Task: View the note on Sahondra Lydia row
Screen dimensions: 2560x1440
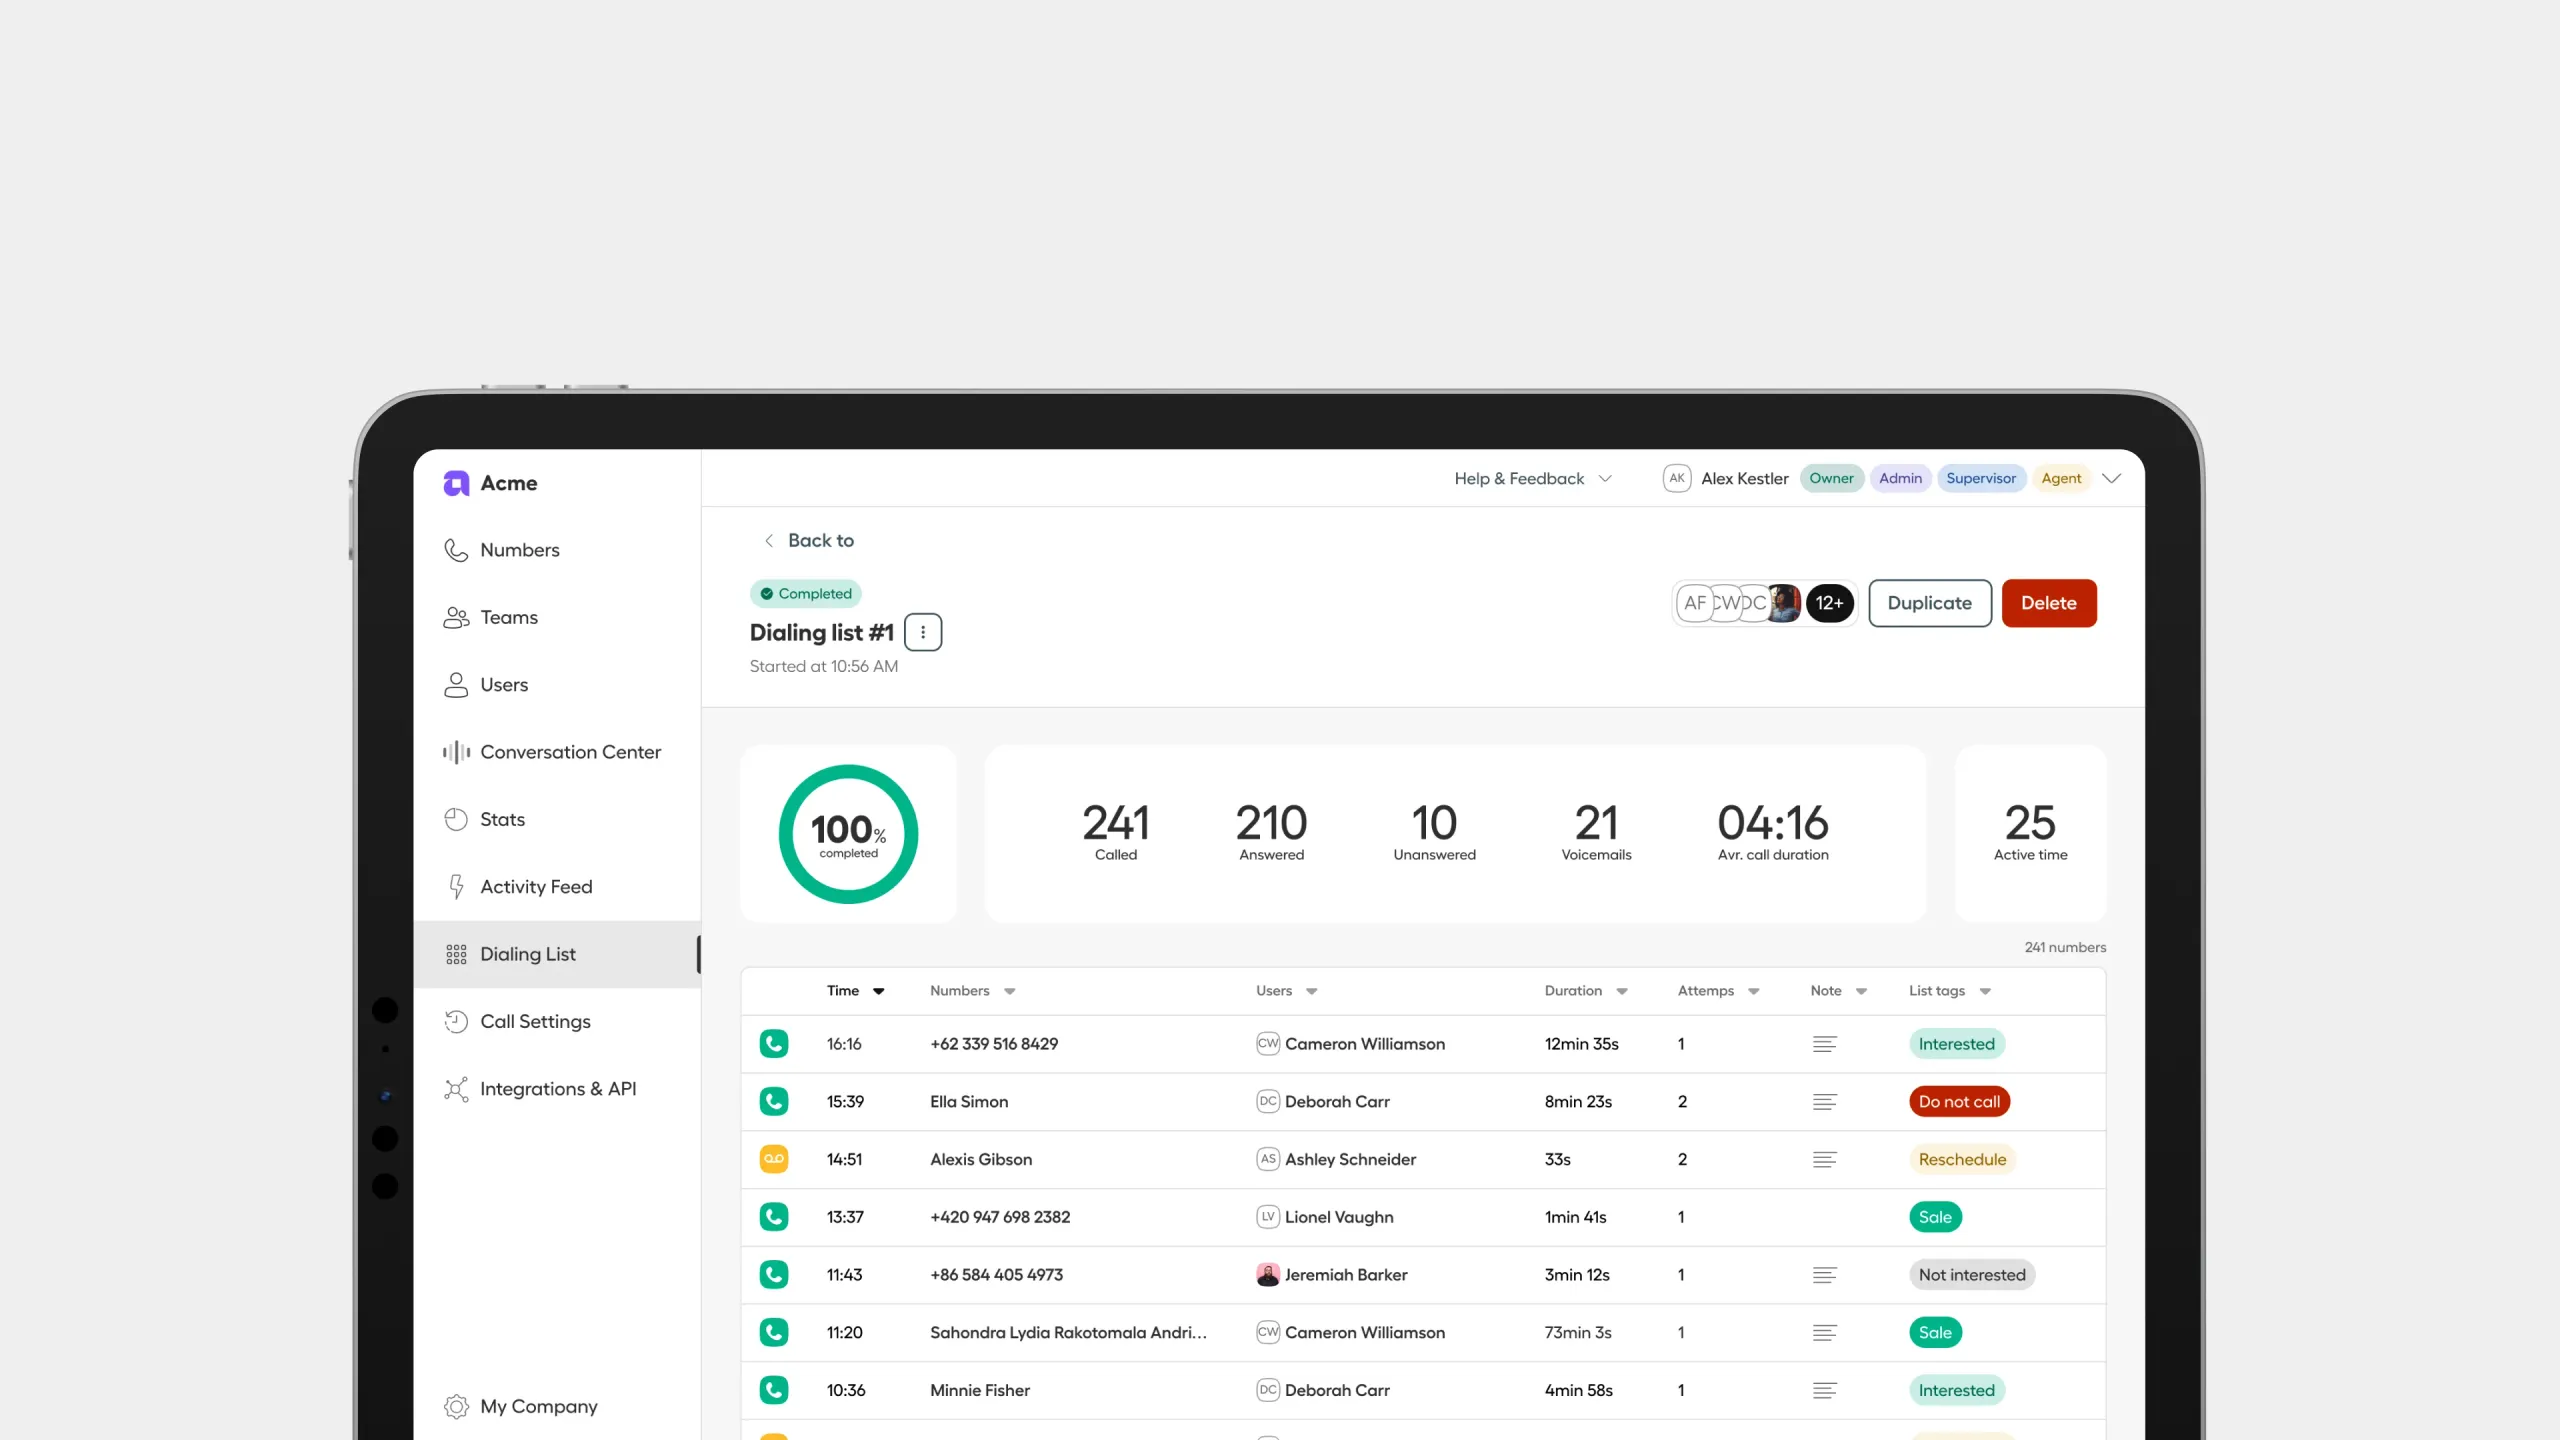Action: tap(1824, 1332)
